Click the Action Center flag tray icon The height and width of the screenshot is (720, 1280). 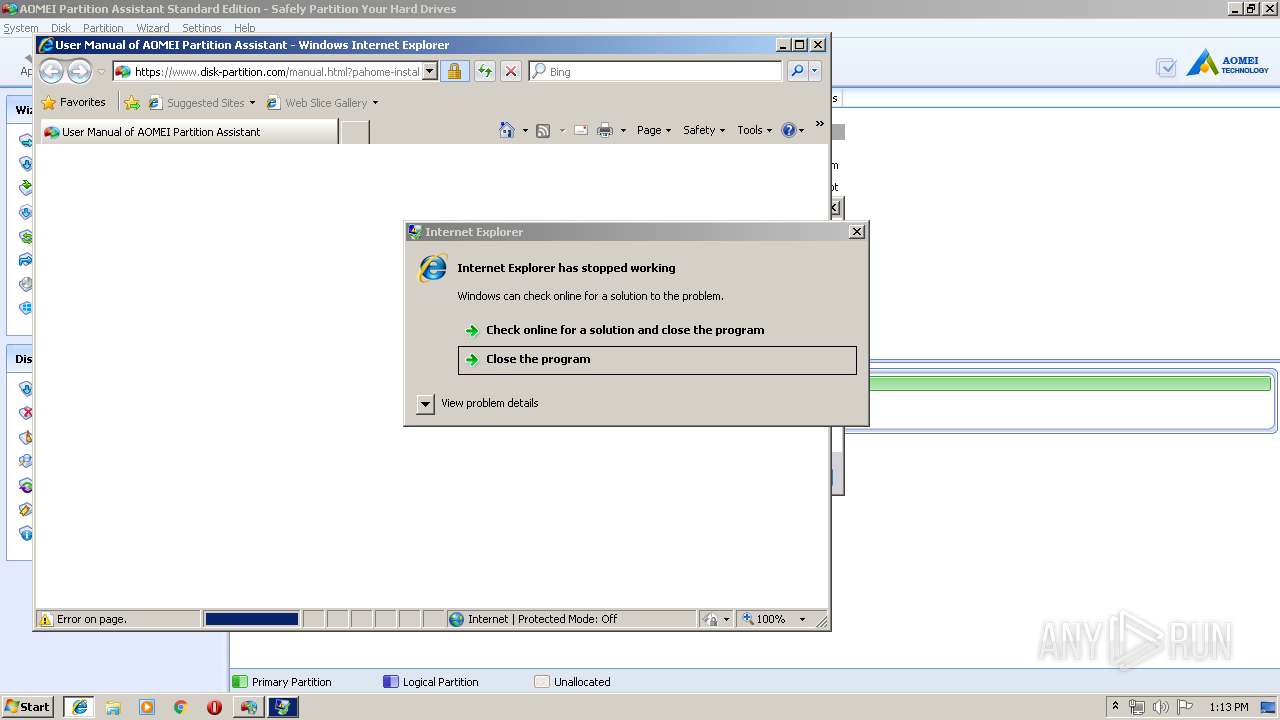point(1185,707)
